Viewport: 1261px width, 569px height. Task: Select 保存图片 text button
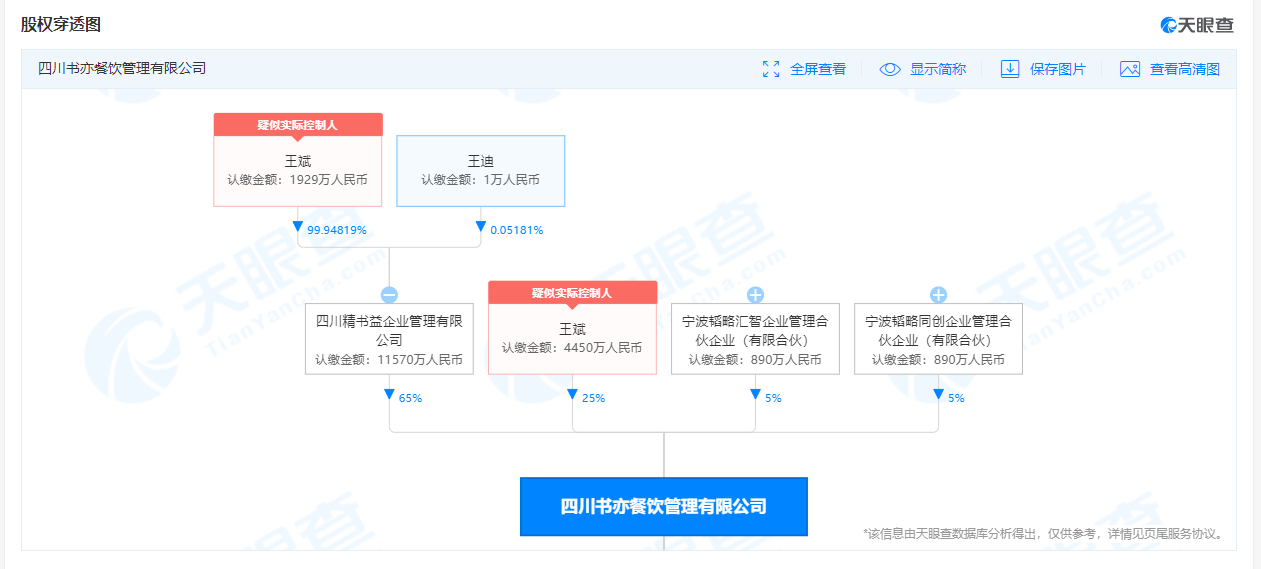1058,69
